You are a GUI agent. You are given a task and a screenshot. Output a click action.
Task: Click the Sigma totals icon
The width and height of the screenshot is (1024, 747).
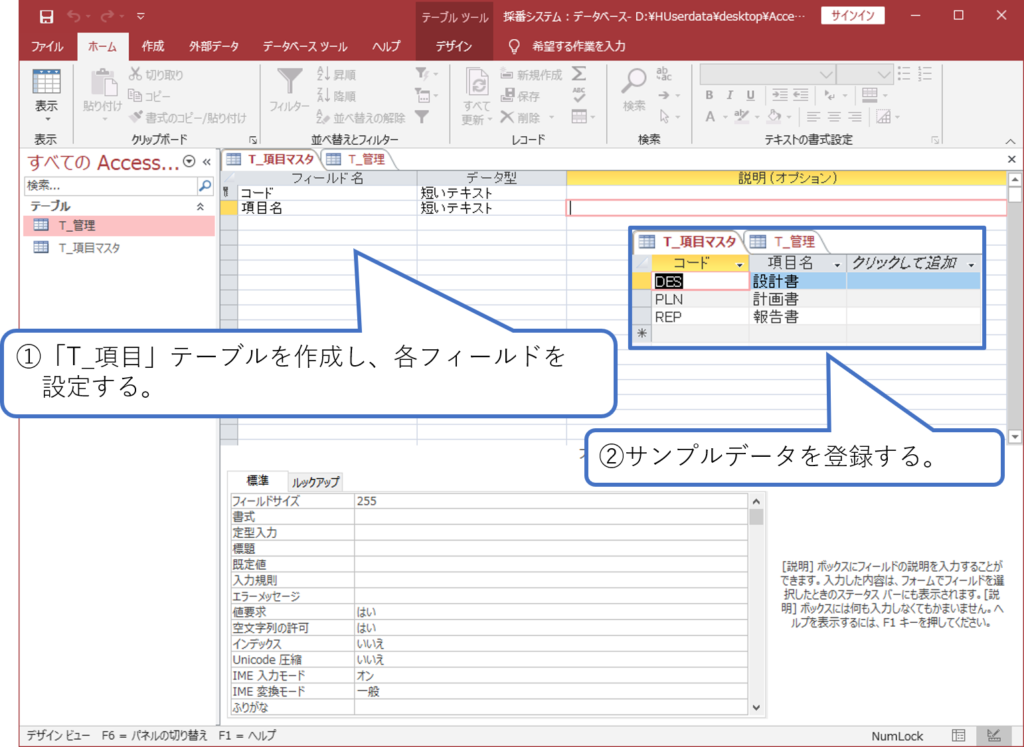click(x=579, y=73)
